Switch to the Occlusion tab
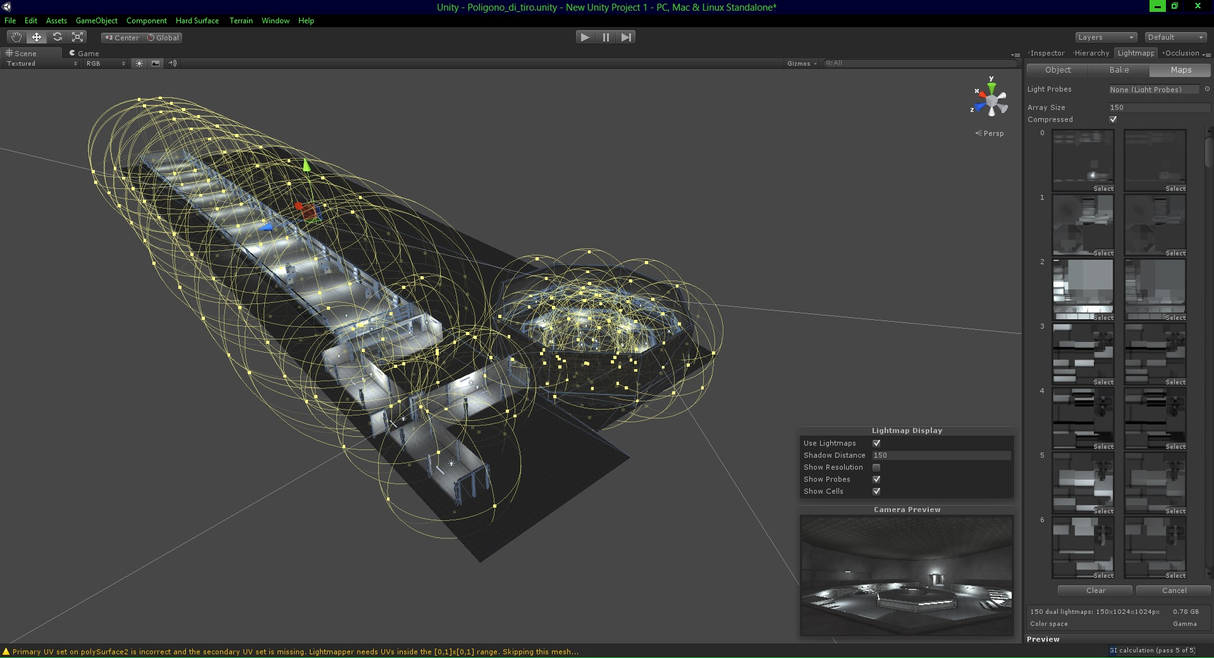 pos(1181,53)
